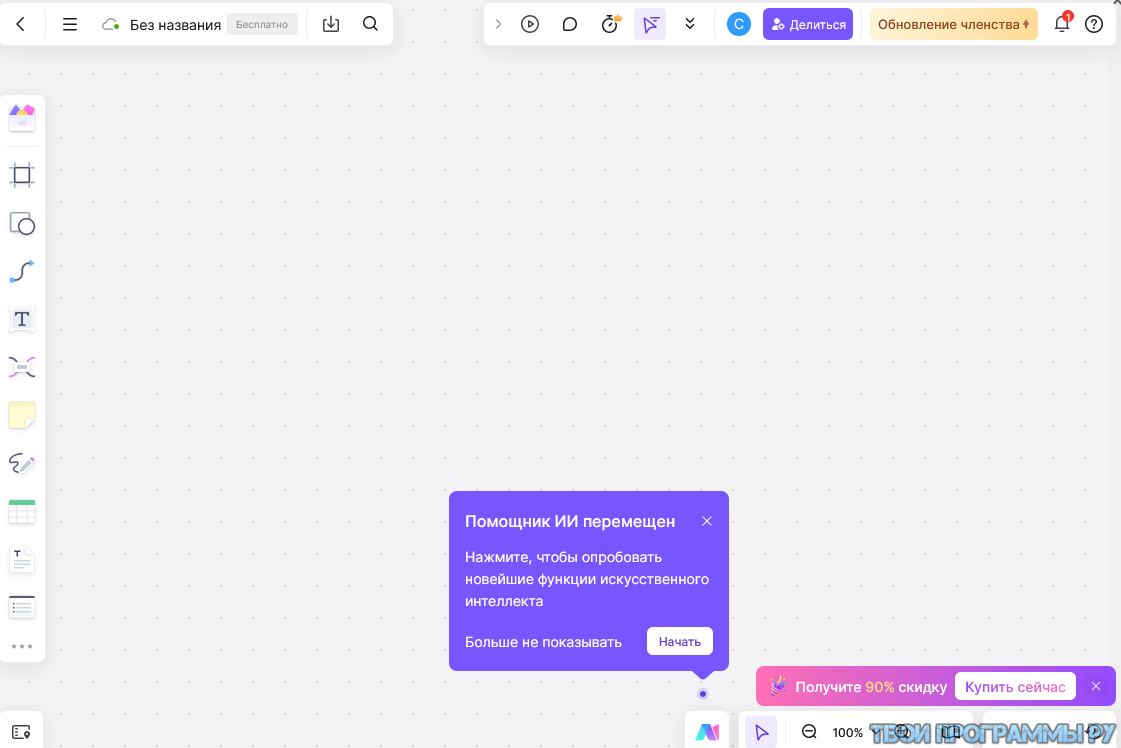
Task: Open the hamburger main menu
Action: (69, 24)
